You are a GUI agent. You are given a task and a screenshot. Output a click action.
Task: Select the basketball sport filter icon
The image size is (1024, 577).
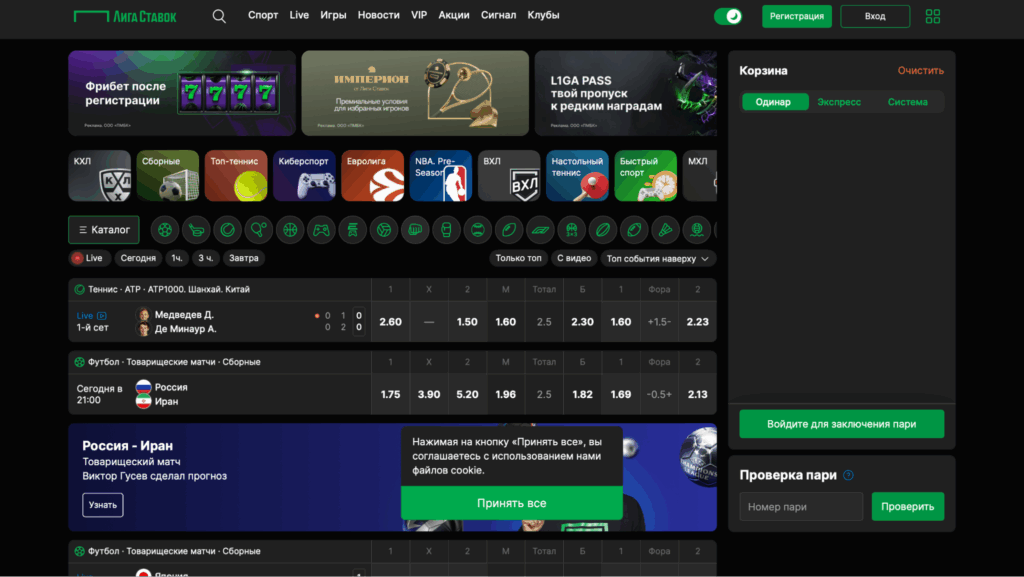(x=290, y=230)
